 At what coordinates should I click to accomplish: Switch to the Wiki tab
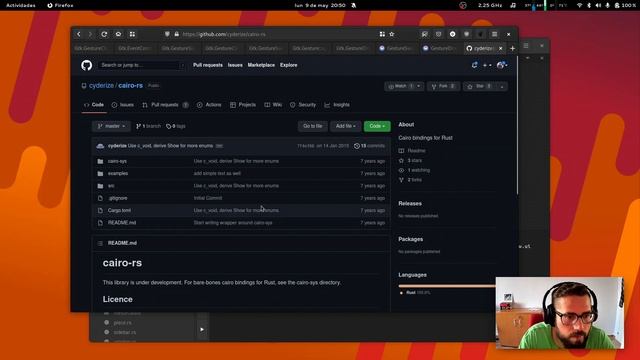coord(273,105)
